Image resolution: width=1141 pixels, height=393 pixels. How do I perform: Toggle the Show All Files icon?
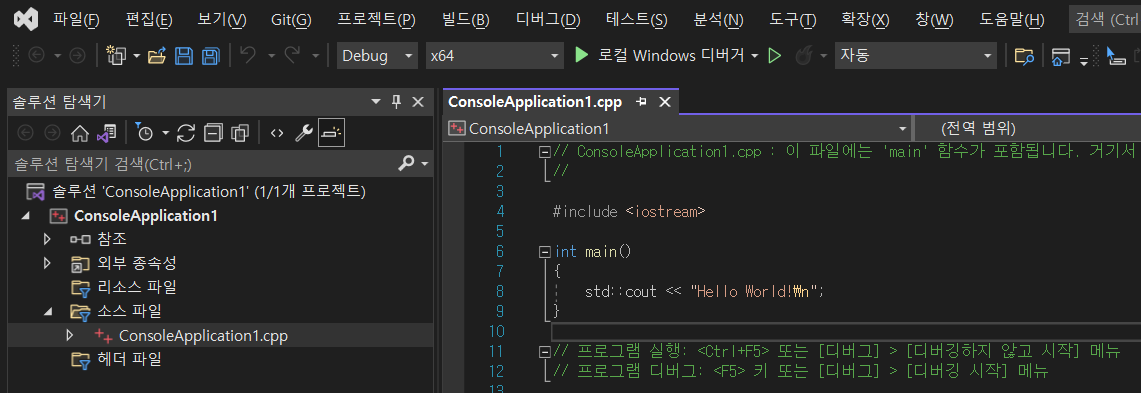tap(239, 133)
